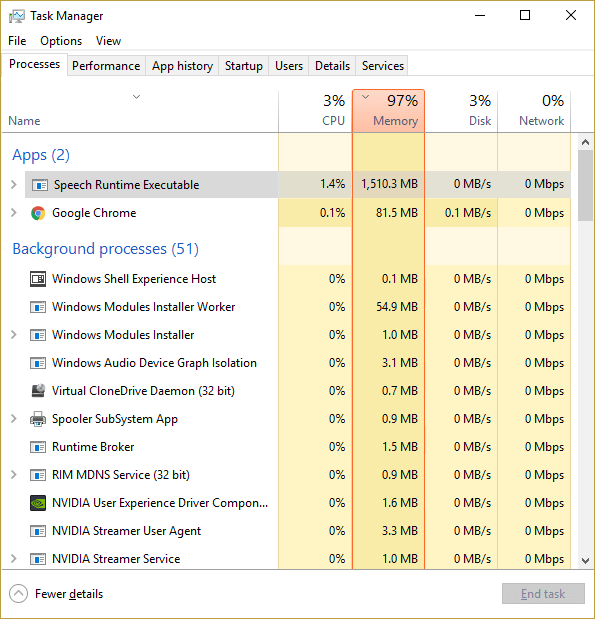This screenshot has height=619, width=595.
Task: Click the Virtual CloneDrive Daemon icon
Action: click(x=38, y=391)
